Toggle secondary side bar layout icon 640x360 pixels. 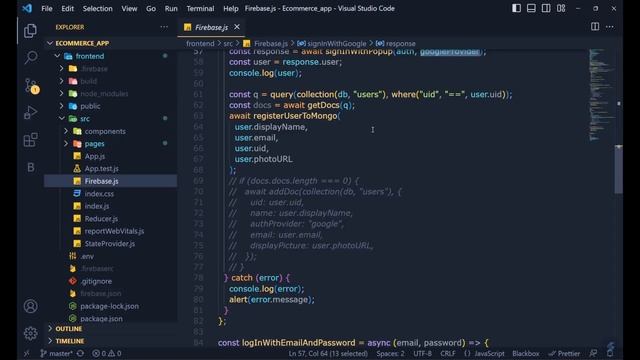pyautogui.click(x=546, y=8)
